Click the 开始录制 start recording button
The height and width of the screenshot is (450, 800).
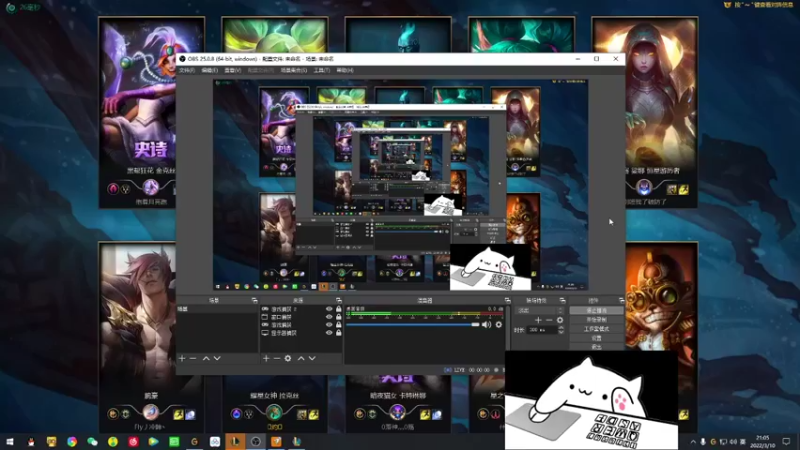(596, 319)
